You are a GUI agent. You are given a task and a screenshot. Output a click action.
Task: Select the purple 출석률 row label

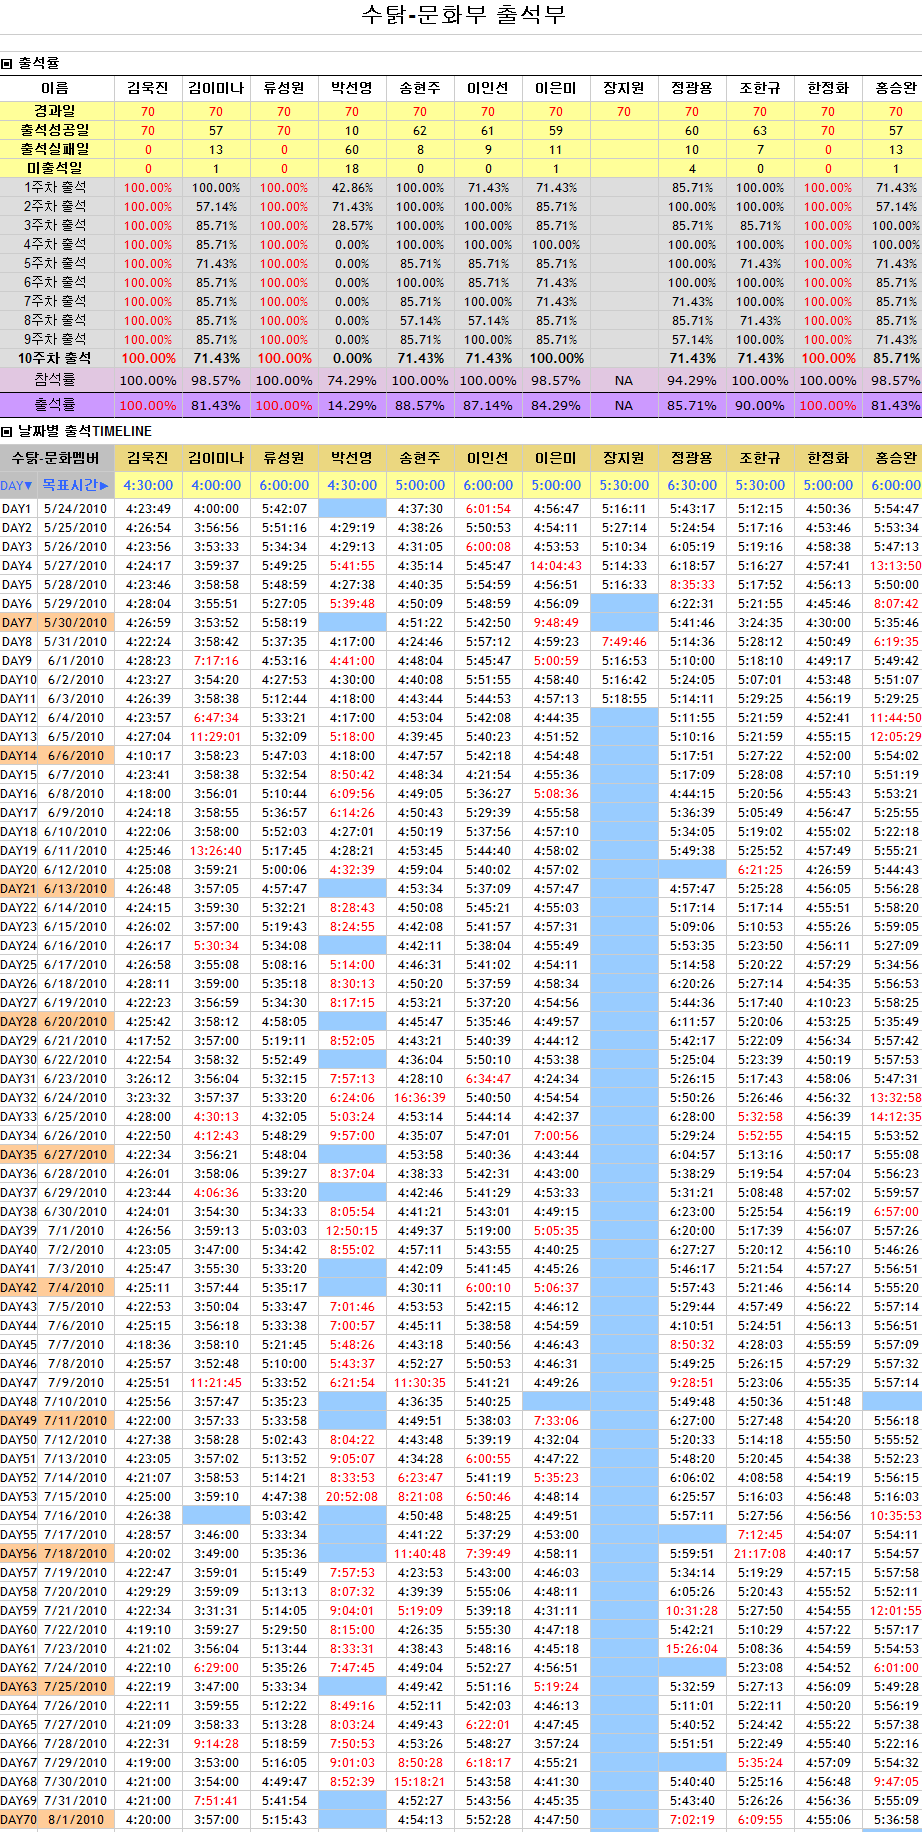point(55,405)
